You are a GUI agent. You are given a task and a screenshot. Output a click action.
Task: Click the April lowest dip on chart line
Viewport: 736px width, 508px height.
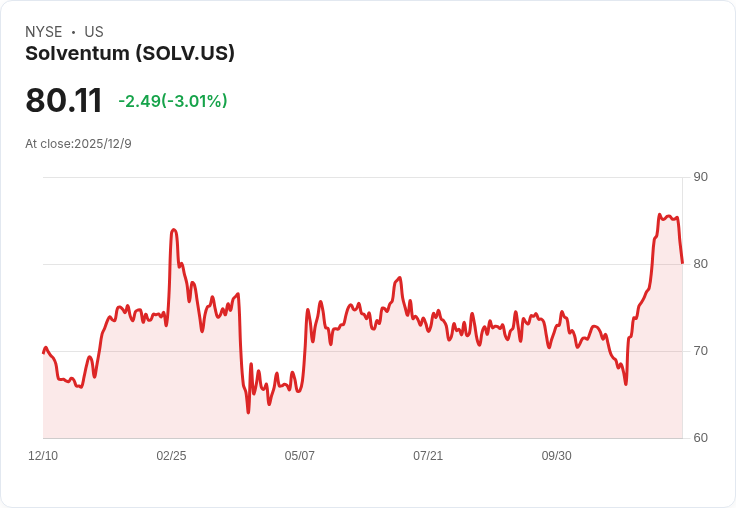click(248, 412)
